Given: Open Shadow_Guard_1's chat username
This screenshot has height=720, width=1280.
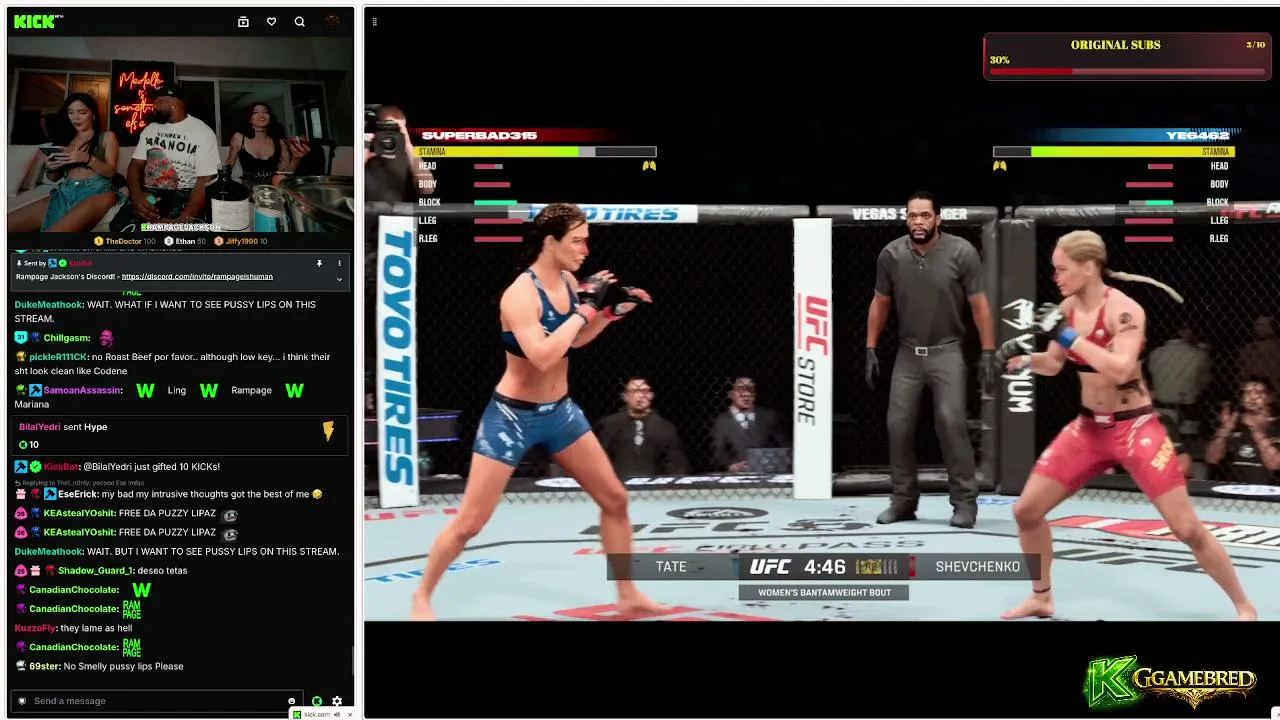Looking at the screenshot, I should click(x=95, y=571).
